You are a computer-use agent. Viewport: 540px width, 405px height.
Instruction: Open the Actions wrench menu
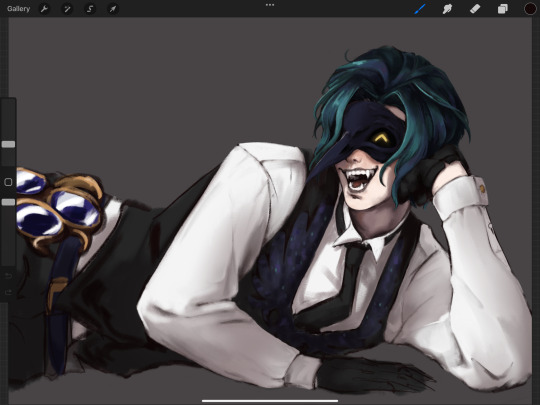point(44,9)
